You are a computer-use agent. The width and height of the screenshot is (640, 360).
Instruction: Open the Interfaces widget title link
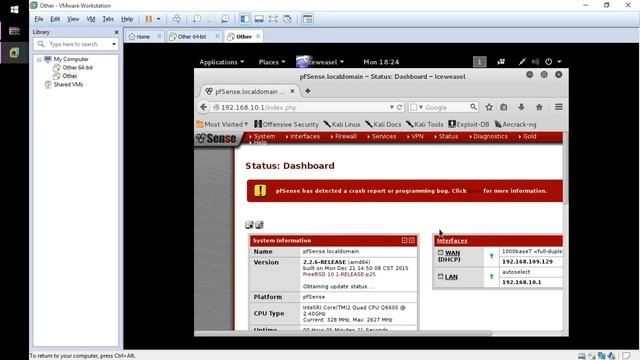452,241
